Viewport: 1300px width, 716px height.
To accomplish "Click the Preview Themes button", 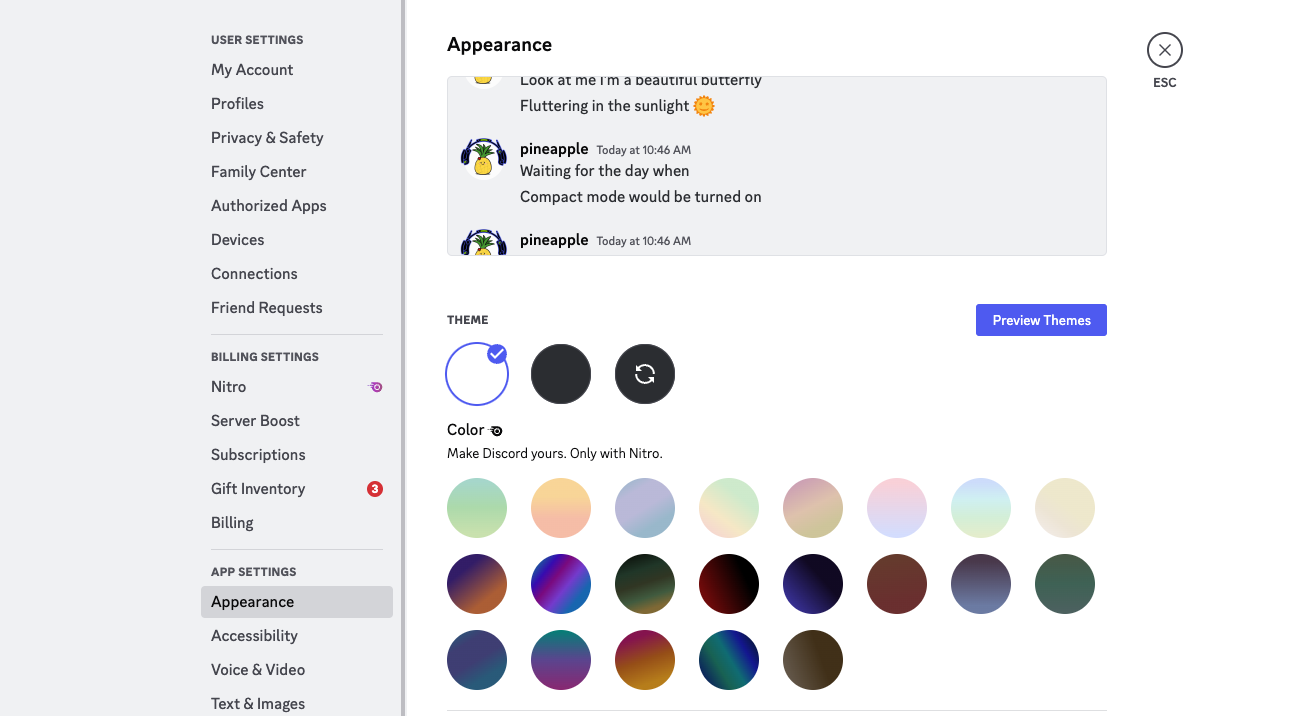I will click(x=1041, y=320).
